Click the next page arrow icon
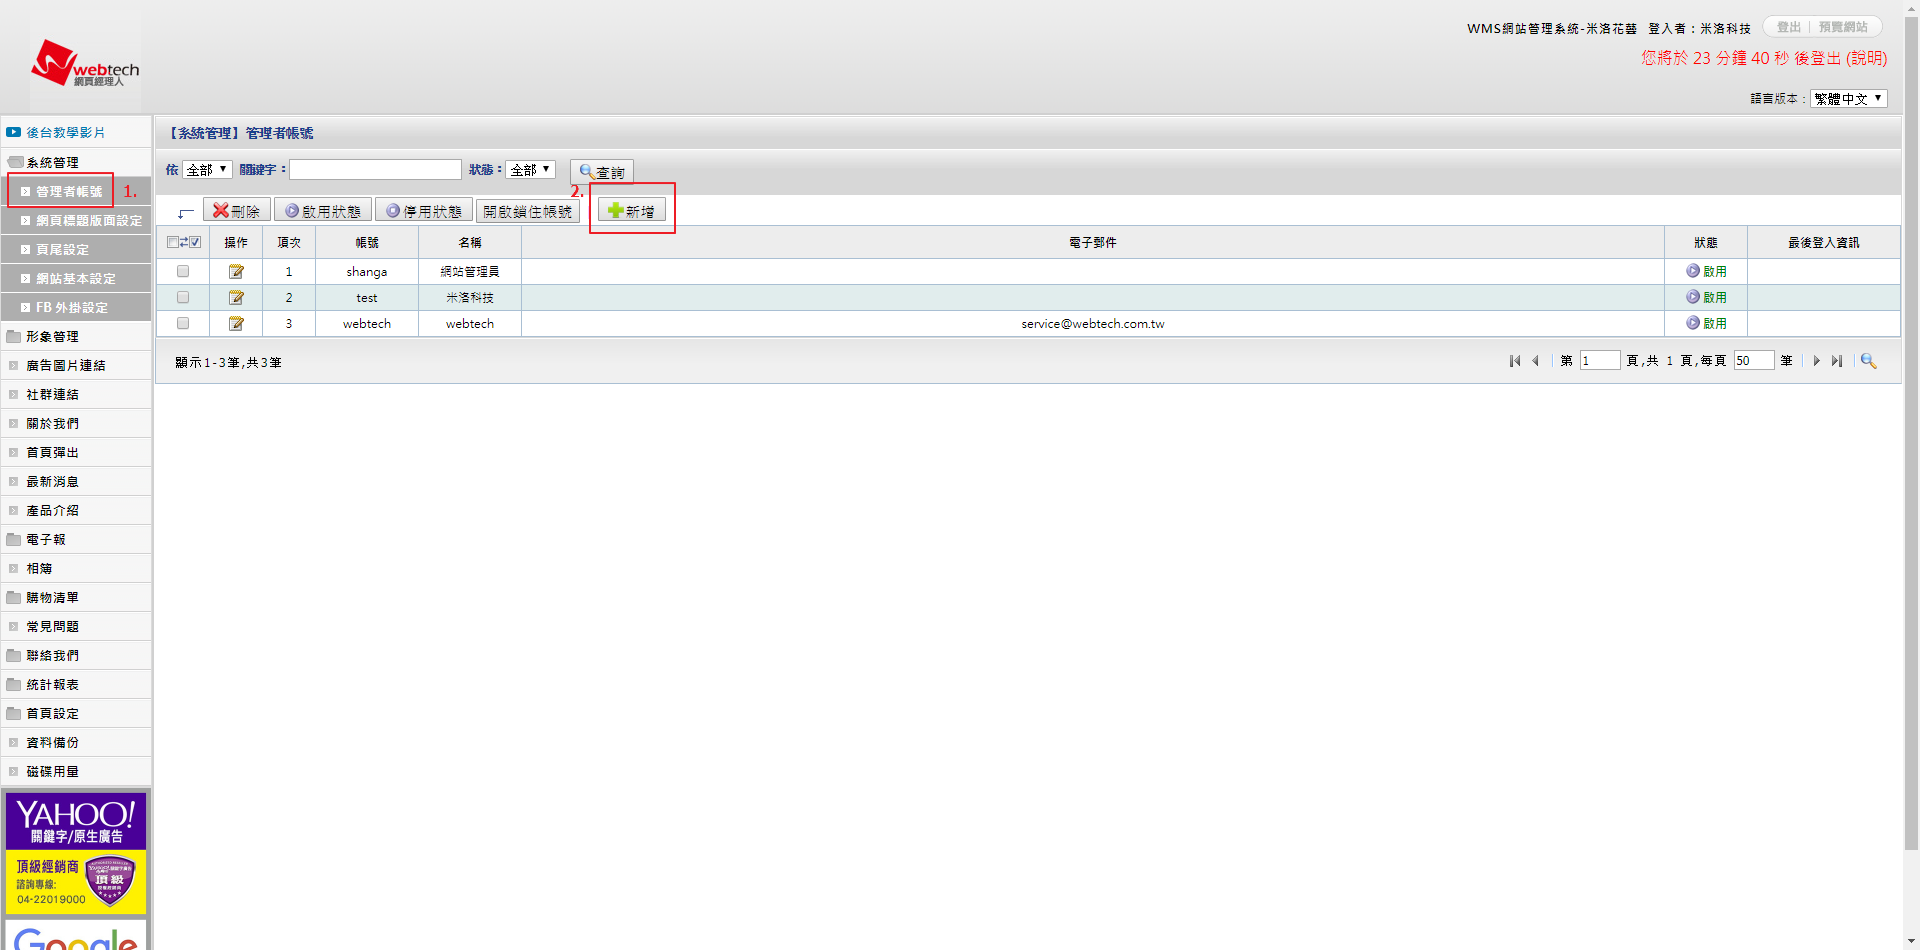1920x950 pixels. click(x=1817, y=361)
